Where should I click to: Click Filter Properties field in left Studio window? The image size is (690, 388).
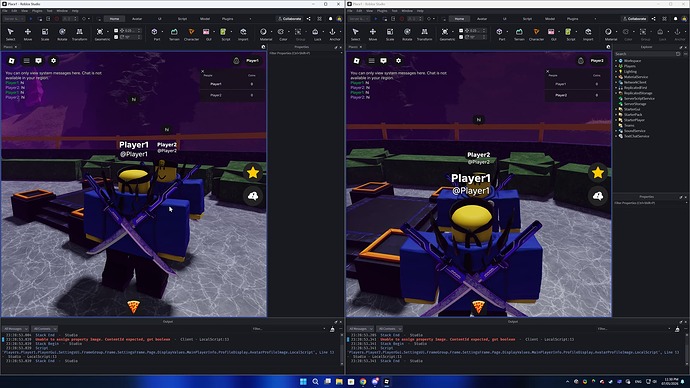coord(305,53)
